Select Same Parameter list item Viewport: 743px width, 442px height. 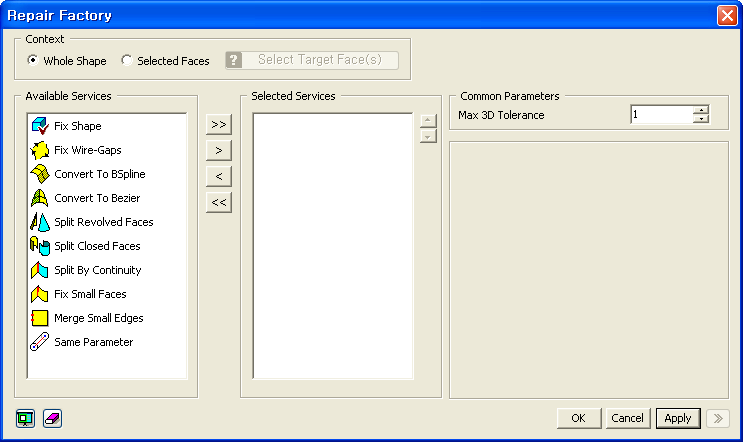click(x=93, y=342)
